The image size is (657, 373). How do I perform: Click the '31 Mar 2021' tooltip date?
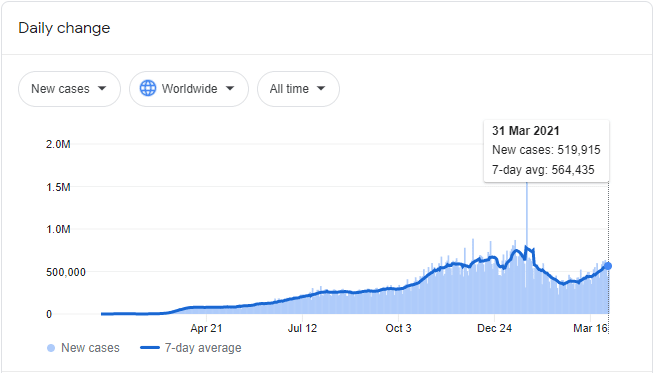pos(525,131)
